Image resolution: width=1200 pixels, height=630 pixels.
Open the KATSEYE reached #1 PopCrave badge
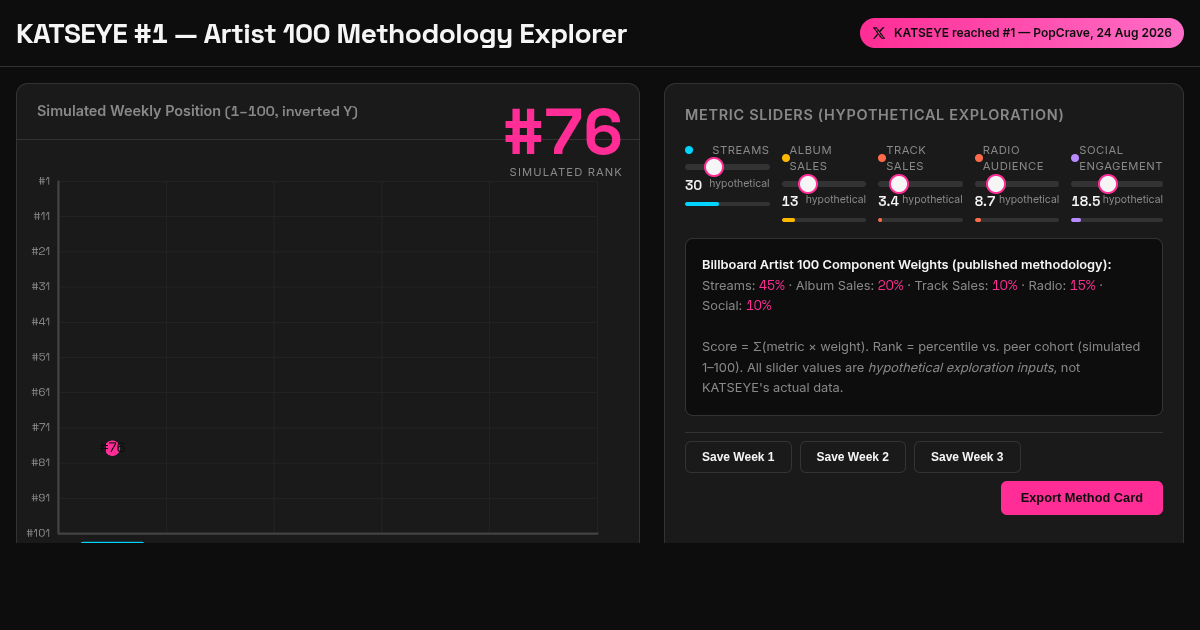1022,33
